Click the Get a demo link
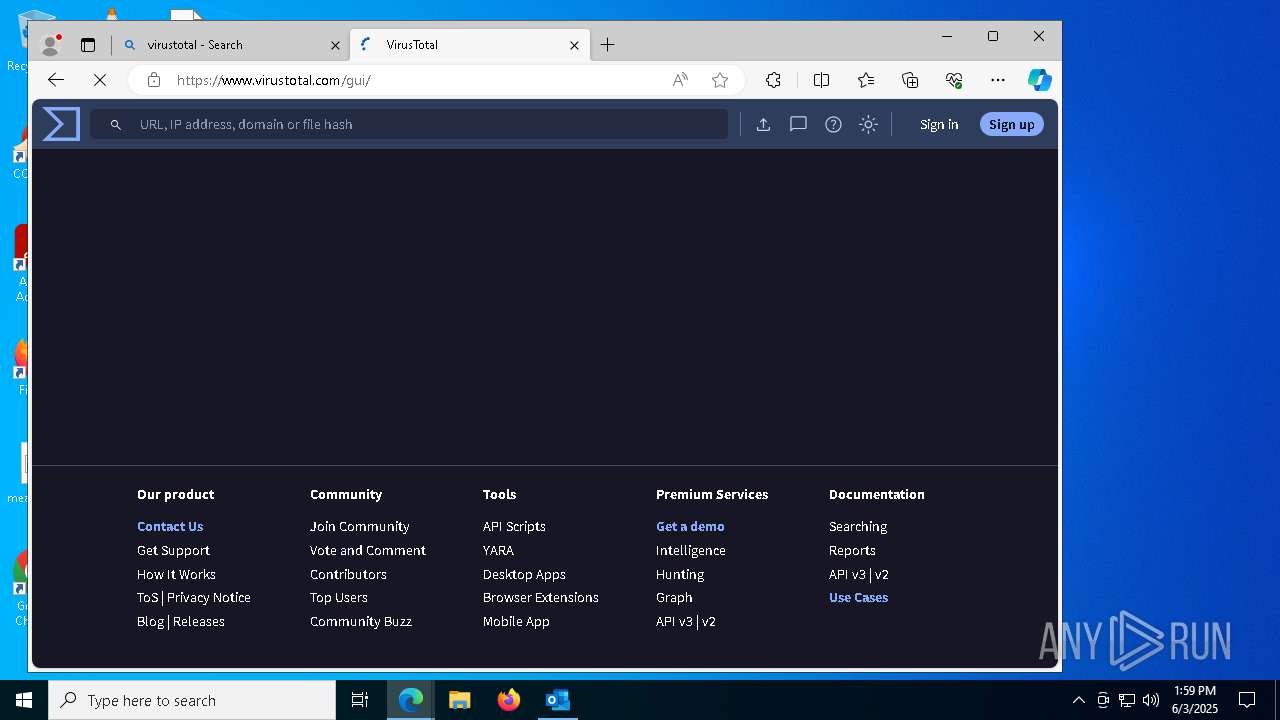This screenshot has height=720, width=1280. 690,526
